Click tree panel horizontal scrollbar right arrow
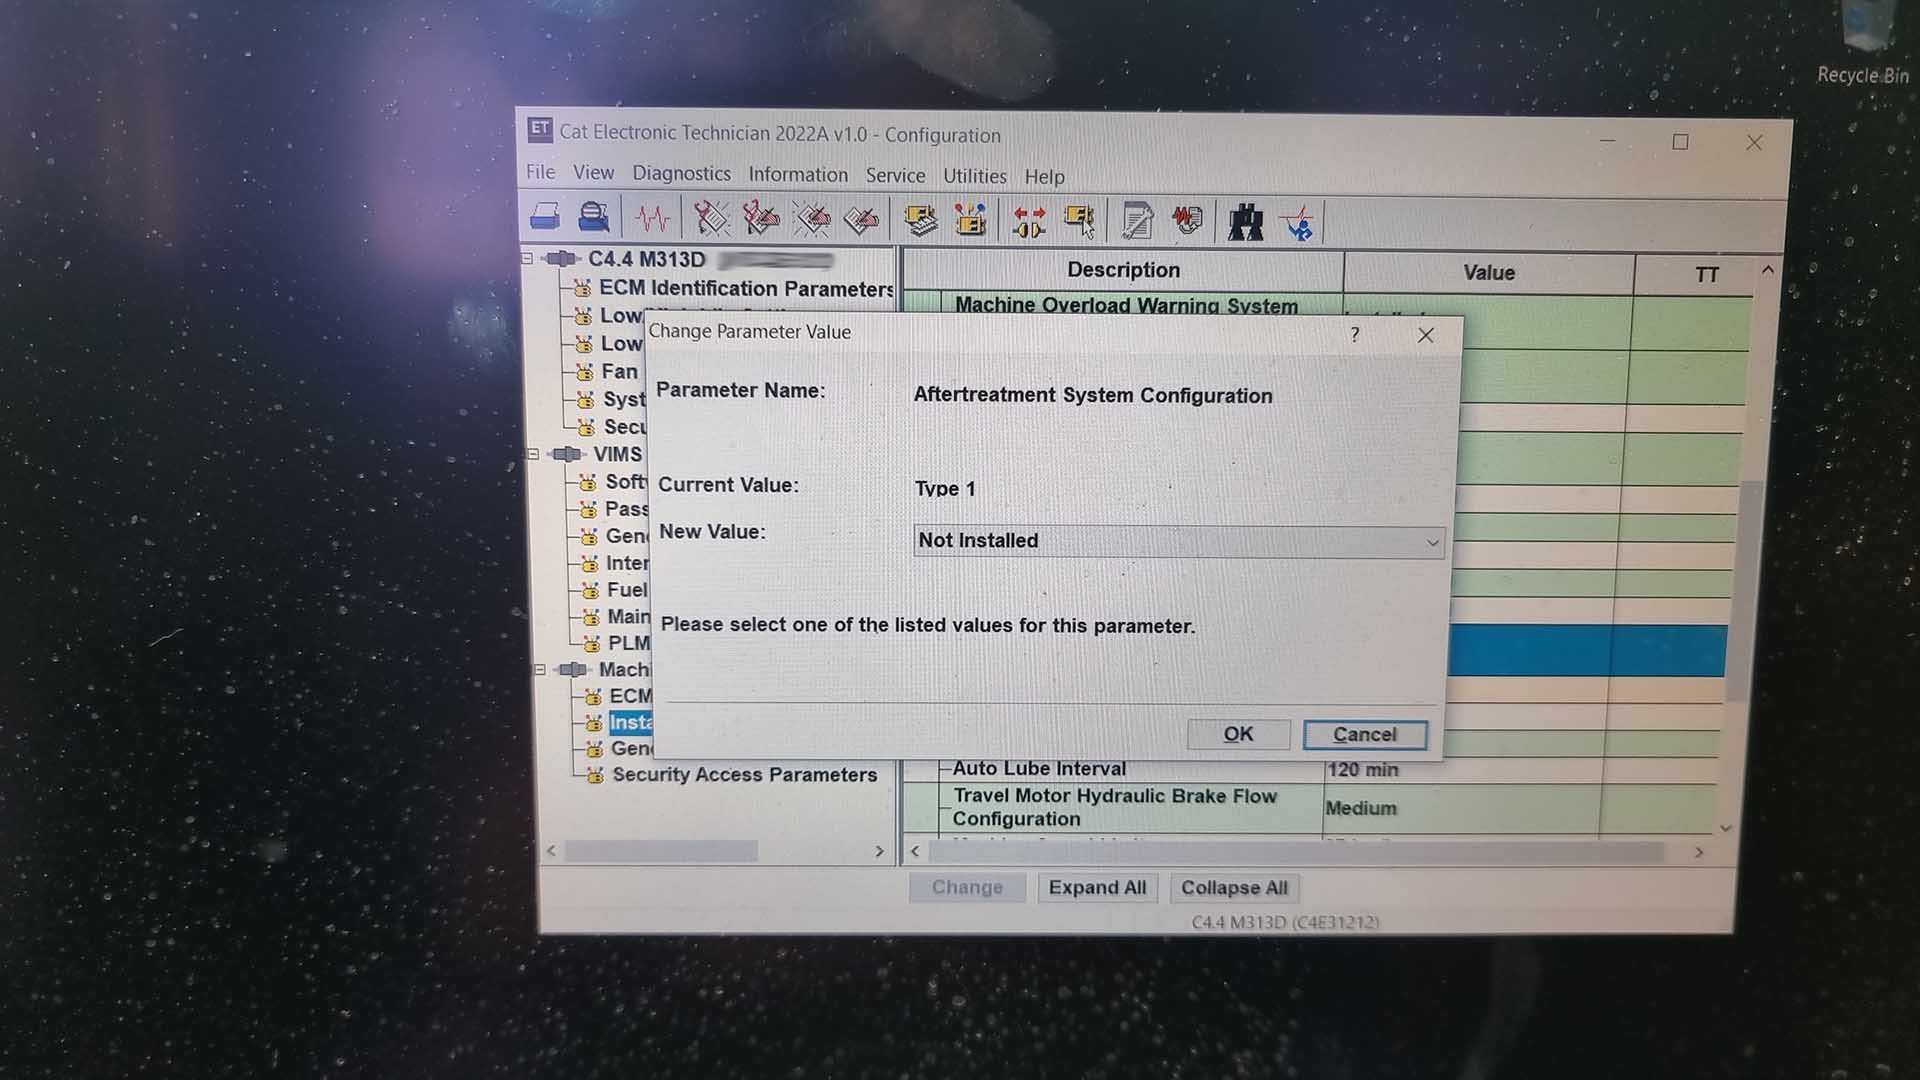Image resolution: width=1920 pixels, height=1080 pixels. point(879,852)
